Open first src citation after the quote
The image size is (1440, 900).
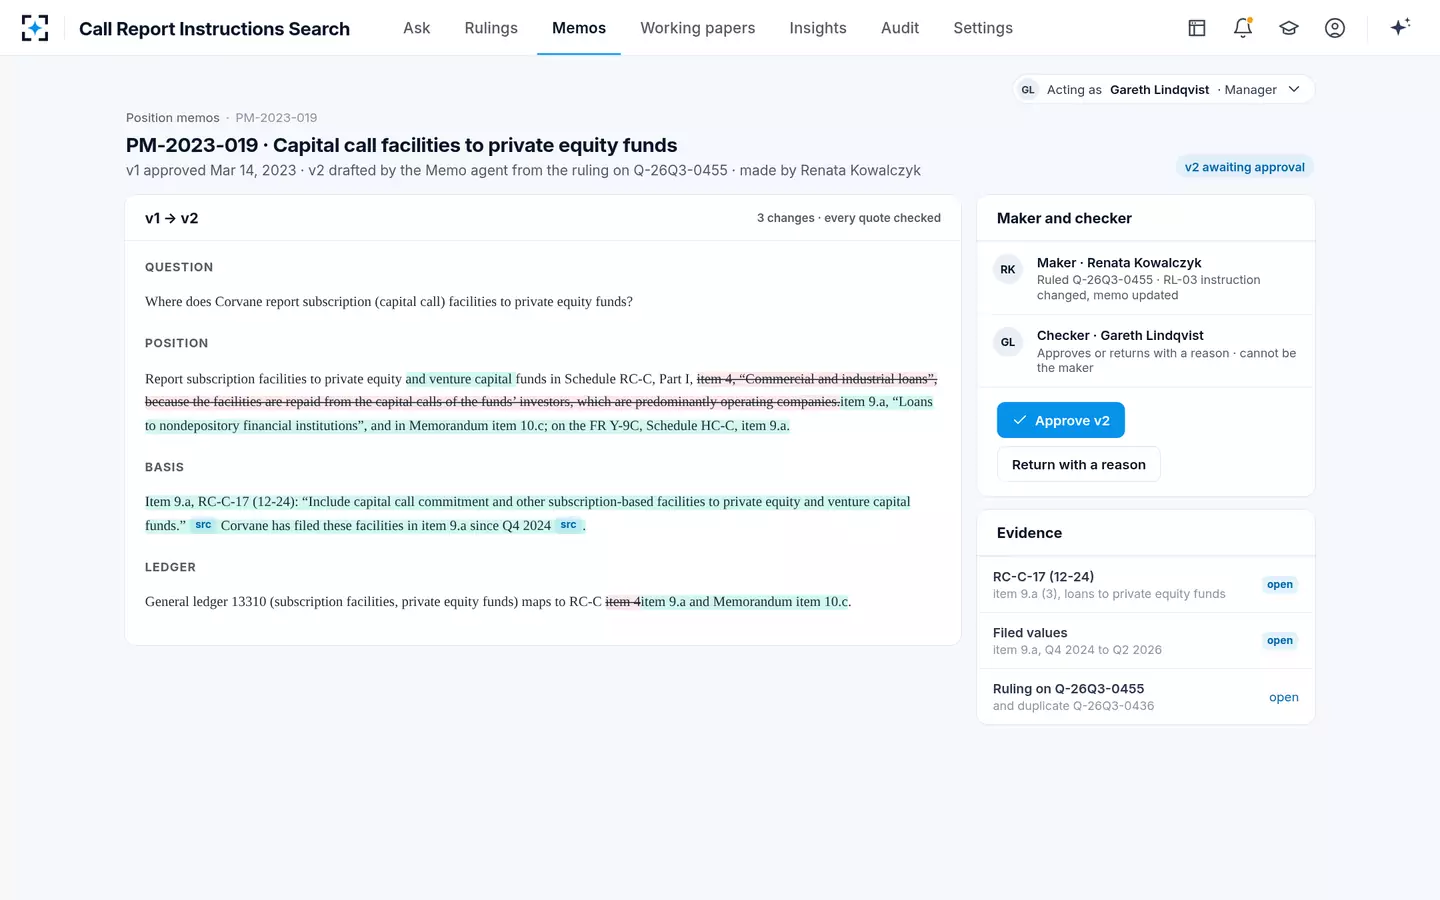203,525
